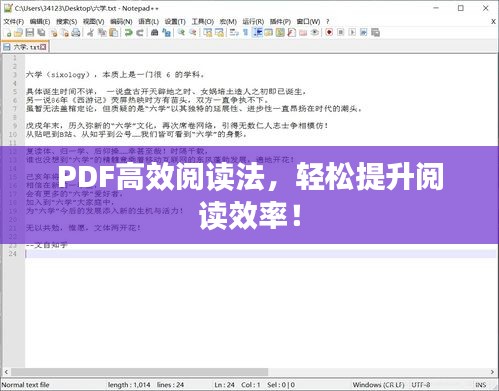Click the horizontal scrollbar thumb
Image resolution: width=499 pixels, height=391 pixels.
(x=139, y=372)
